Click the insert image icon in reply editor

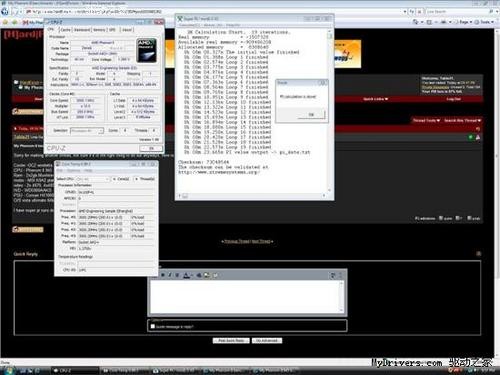(x=207, y=275)
